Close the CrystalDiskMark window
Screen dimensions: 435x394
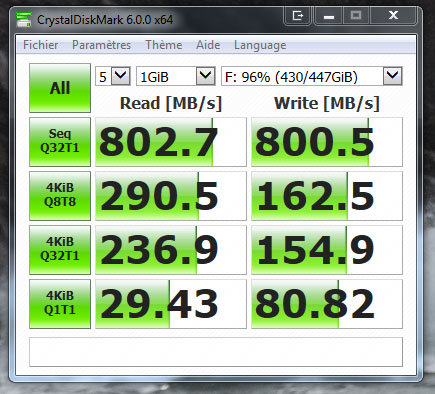(x=393, y=15)
